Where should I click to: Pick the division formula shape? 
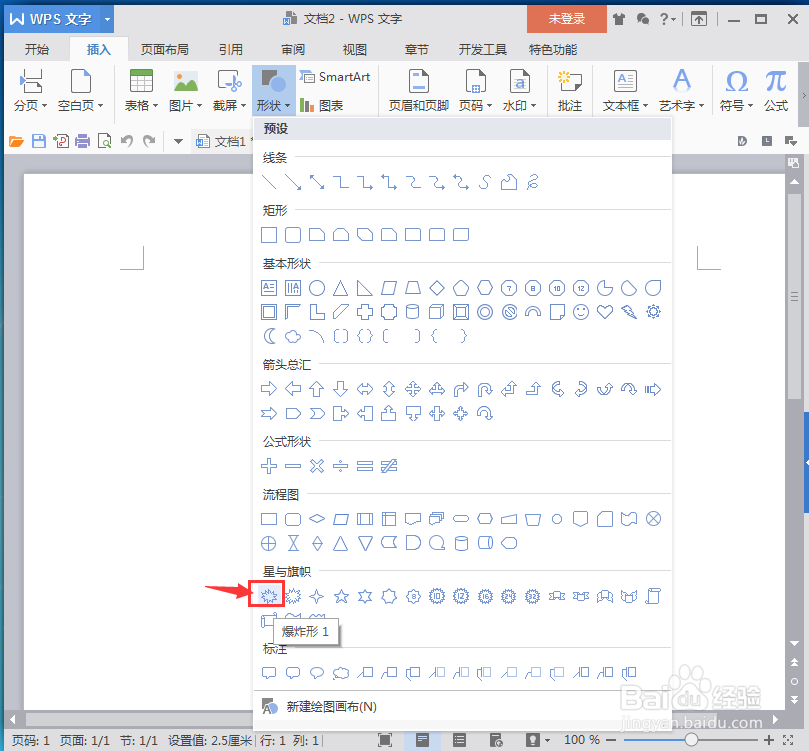[341, 466]
